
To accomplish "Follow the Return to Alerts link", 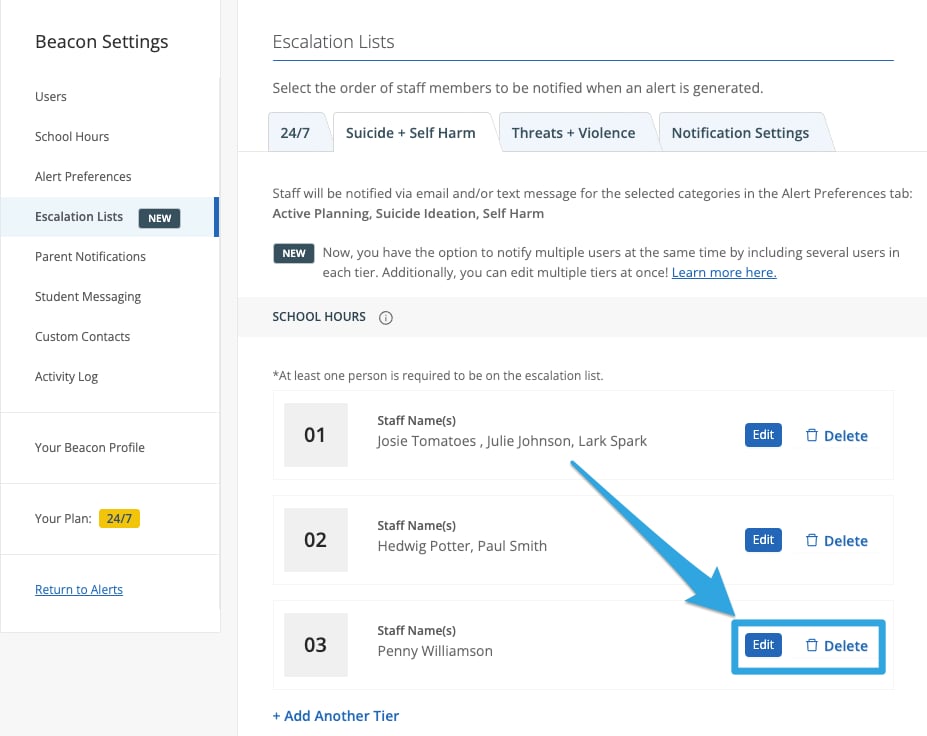I will (x=79, y=589).
